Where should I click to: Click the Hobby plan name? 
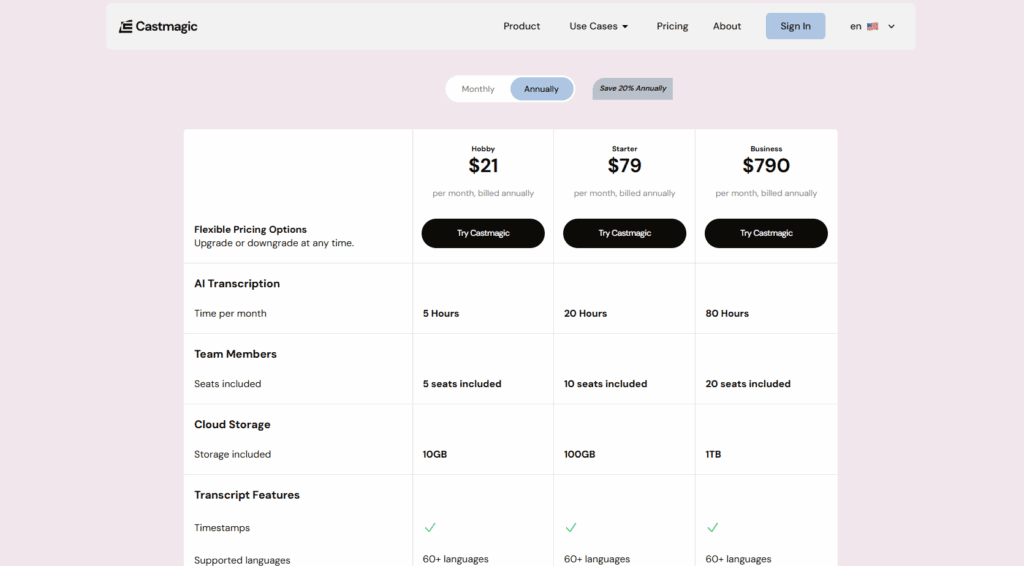pyautogui.click(x=483, y=149)
